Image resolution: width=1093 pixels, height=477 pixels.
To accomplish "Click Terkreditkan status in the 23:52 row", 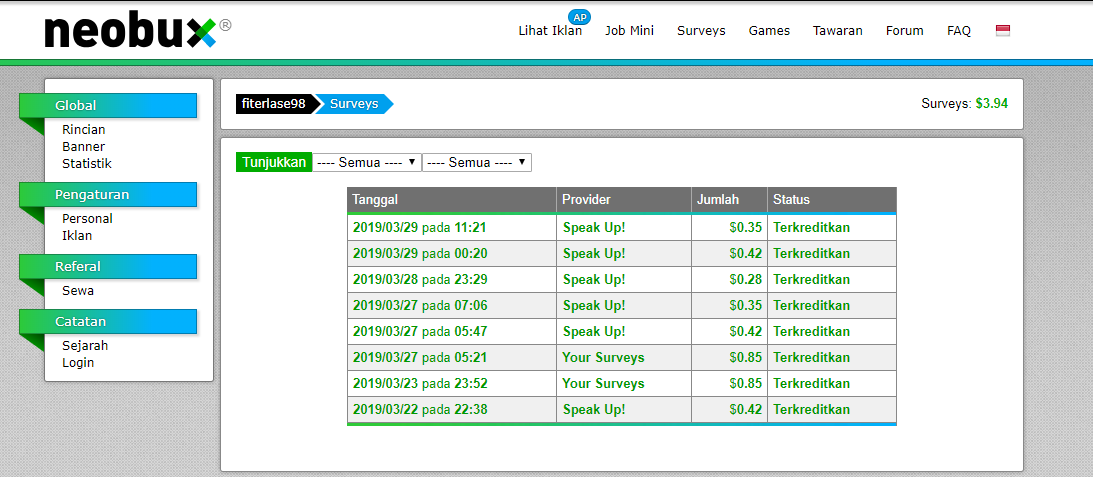I will [x=811, y=384].
